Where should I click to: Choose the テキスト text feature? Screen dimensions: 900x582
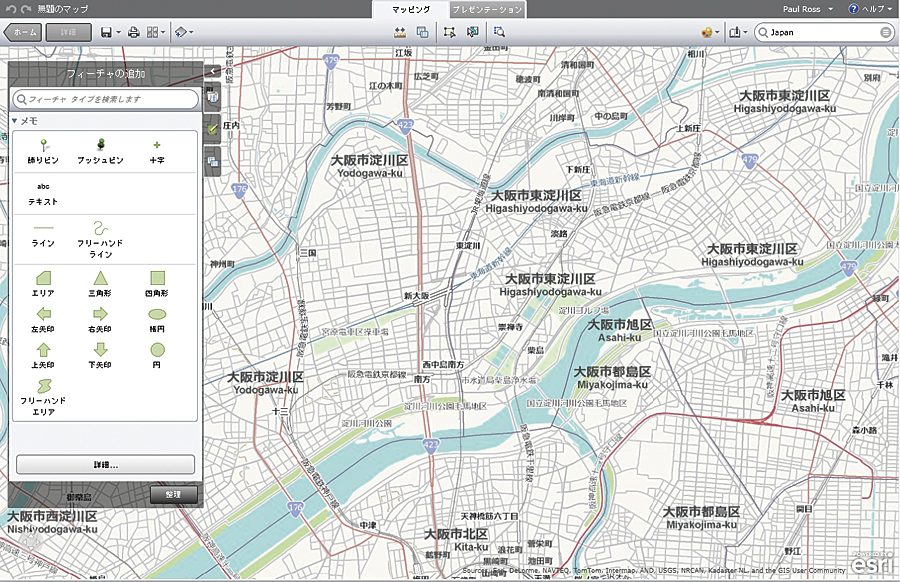pos(43,192)
